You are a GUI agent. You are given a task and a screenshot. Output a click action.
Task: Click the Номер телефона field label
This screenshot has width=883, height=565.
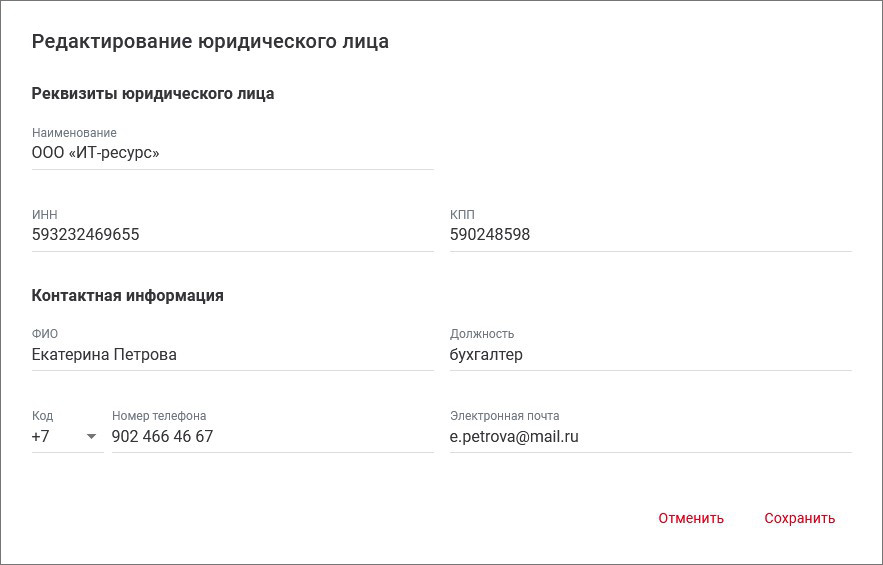[159, 416]
